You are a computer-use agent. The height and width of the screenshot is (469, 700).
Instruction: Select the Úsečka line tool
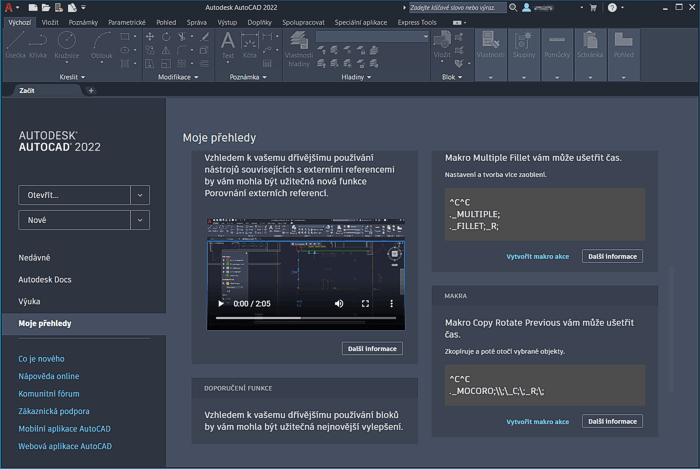coord(15,45)
